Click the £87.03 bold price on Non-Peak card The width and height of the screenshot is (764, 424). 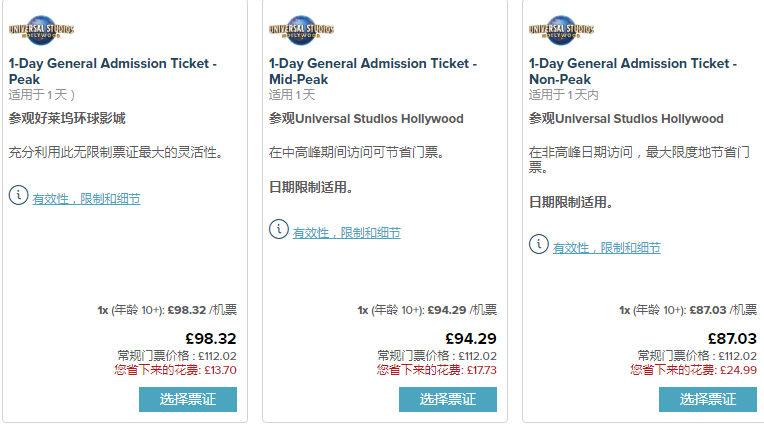point(732,338)
